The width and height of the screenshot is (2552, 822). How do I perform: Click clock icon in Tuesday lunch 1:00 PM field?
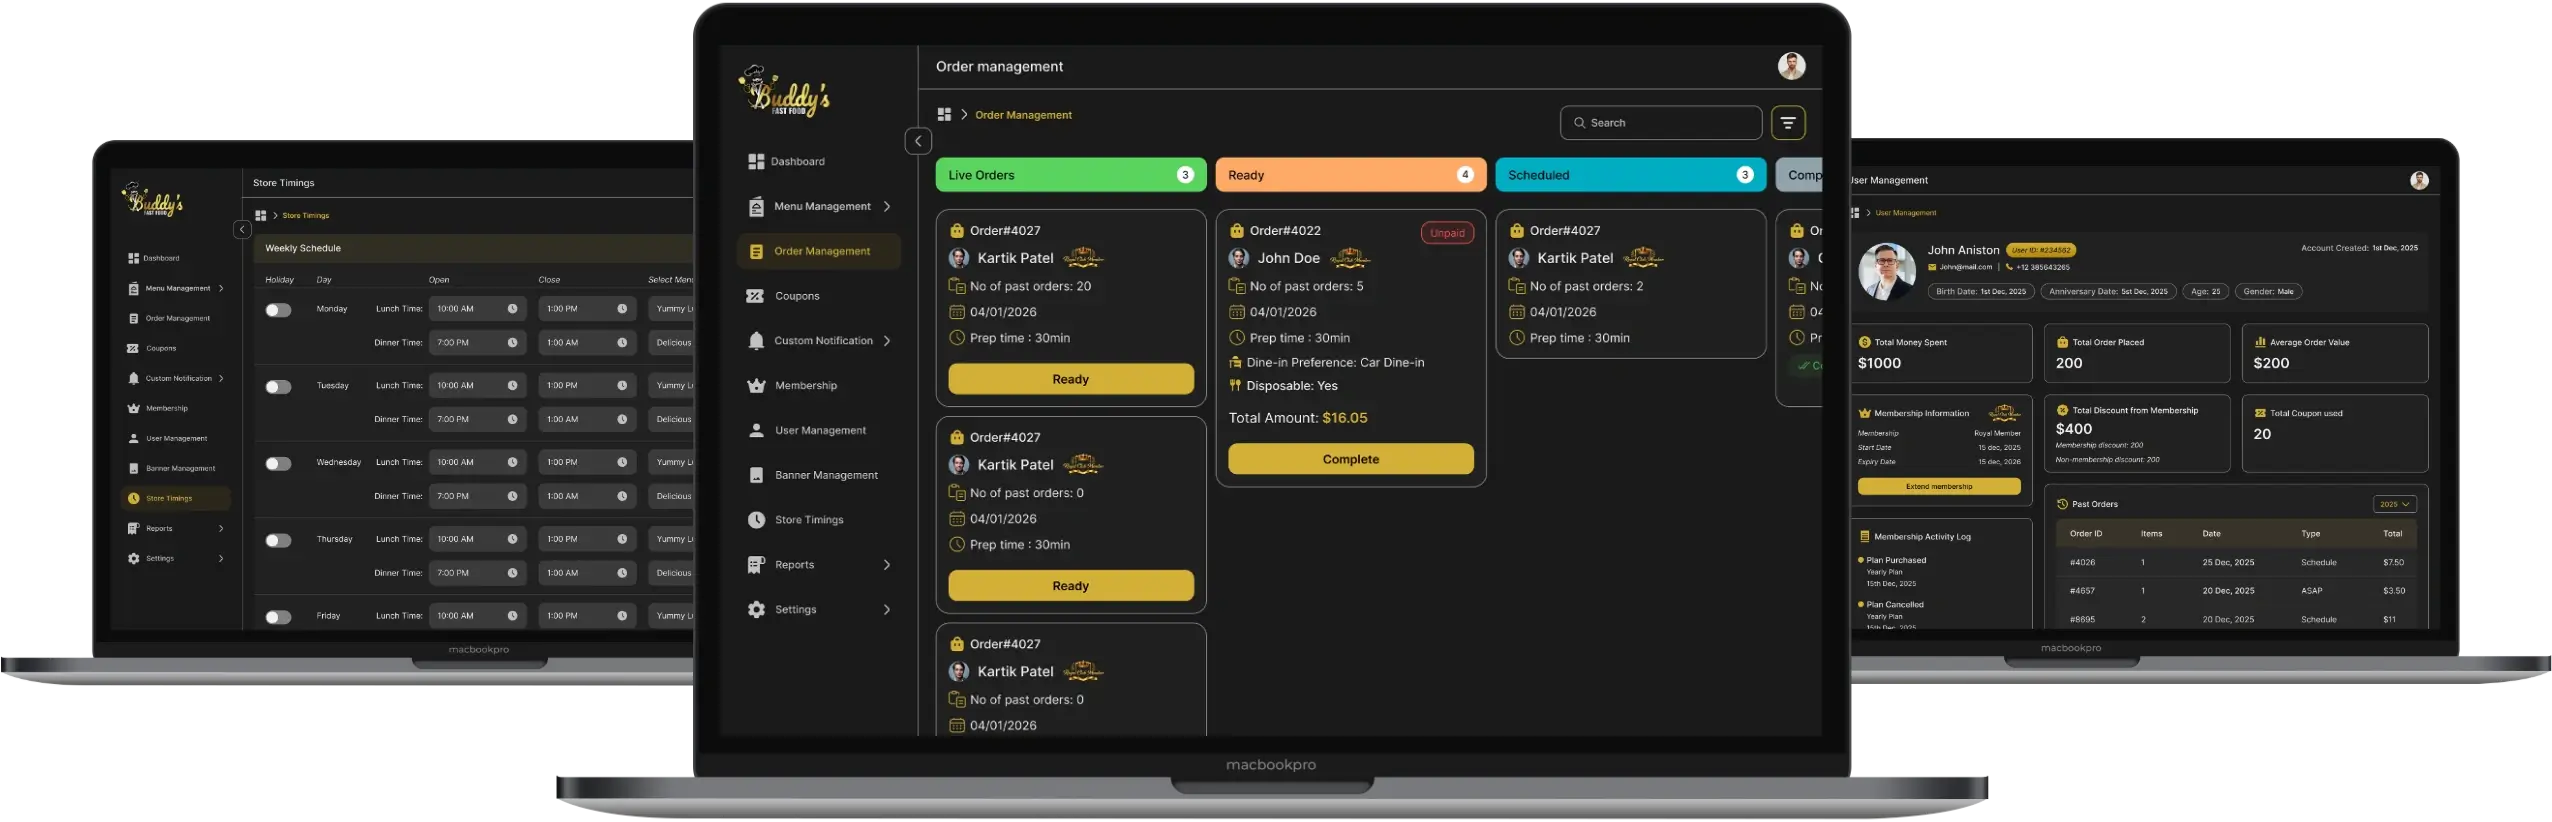622,386
